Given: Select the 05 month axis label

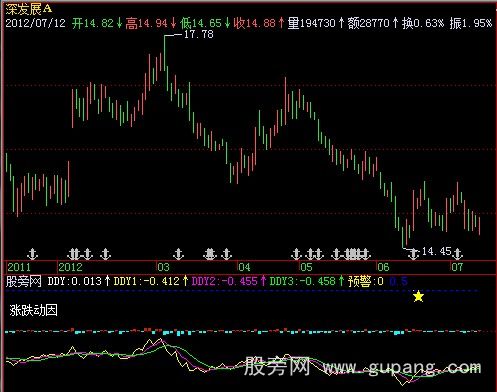Looking at the screenshot, I should click(x=306, y=267).
